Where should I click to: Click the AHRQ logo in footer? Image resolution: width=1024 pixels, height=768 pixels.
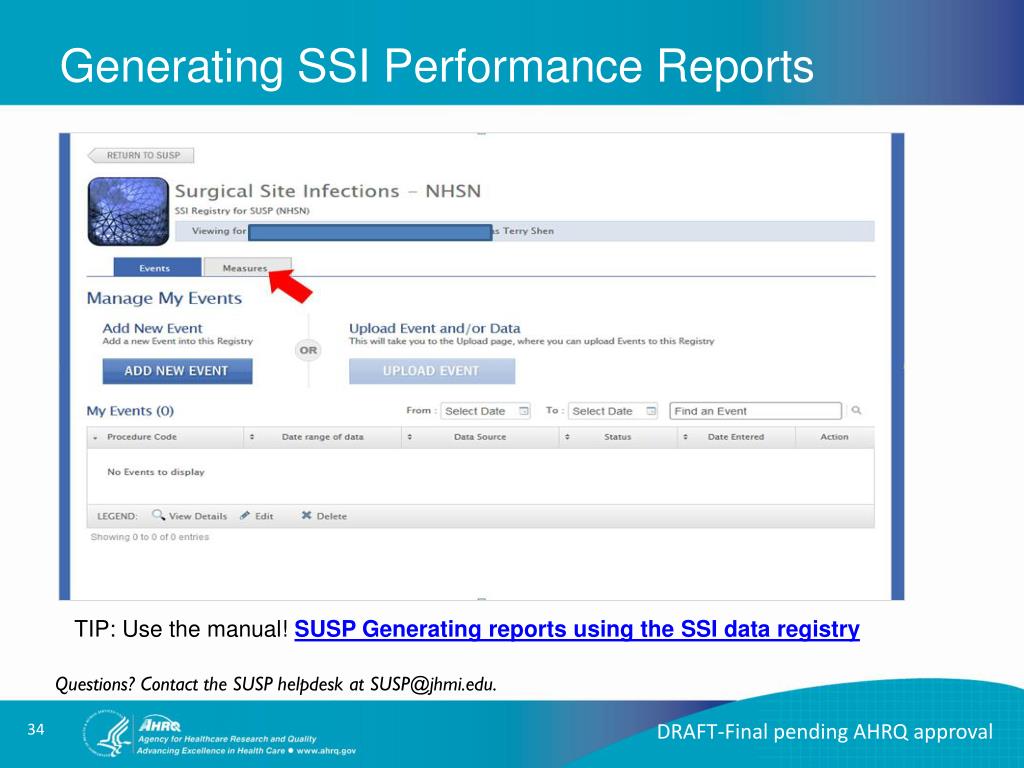tap(160, 725)
